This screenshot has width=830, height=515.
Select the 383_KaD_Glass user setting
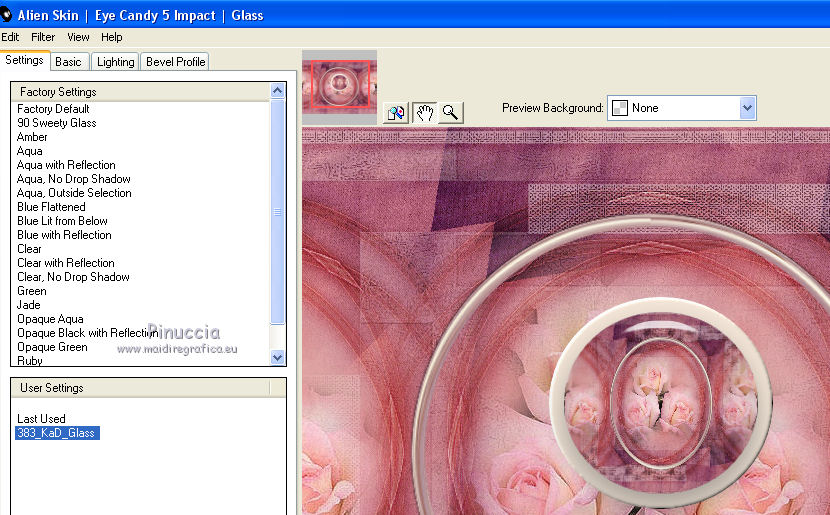point(57,433)
